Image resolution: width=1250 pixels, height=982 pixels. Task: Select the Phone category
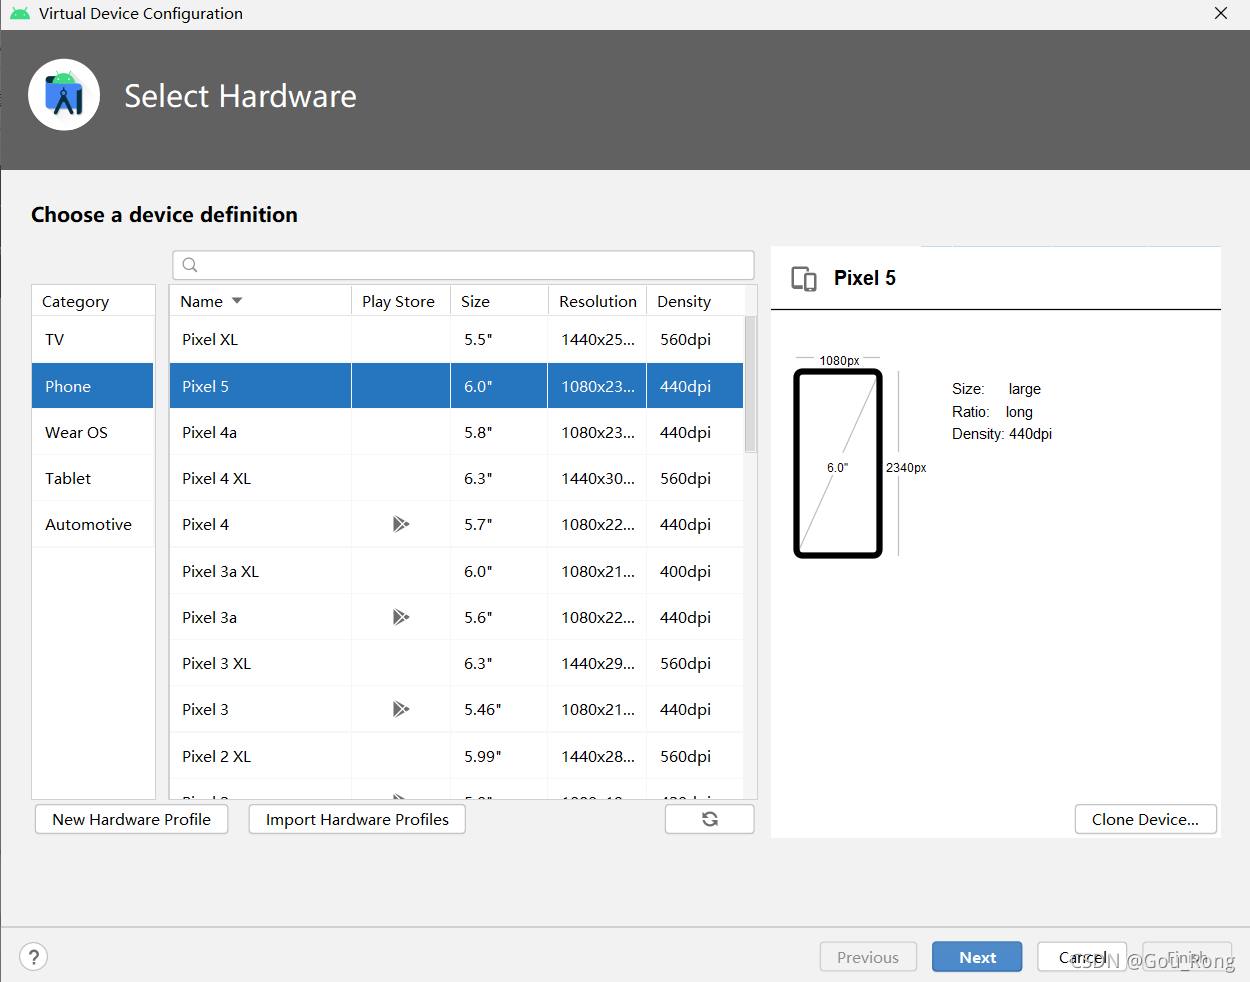click(x=93, y=386)
